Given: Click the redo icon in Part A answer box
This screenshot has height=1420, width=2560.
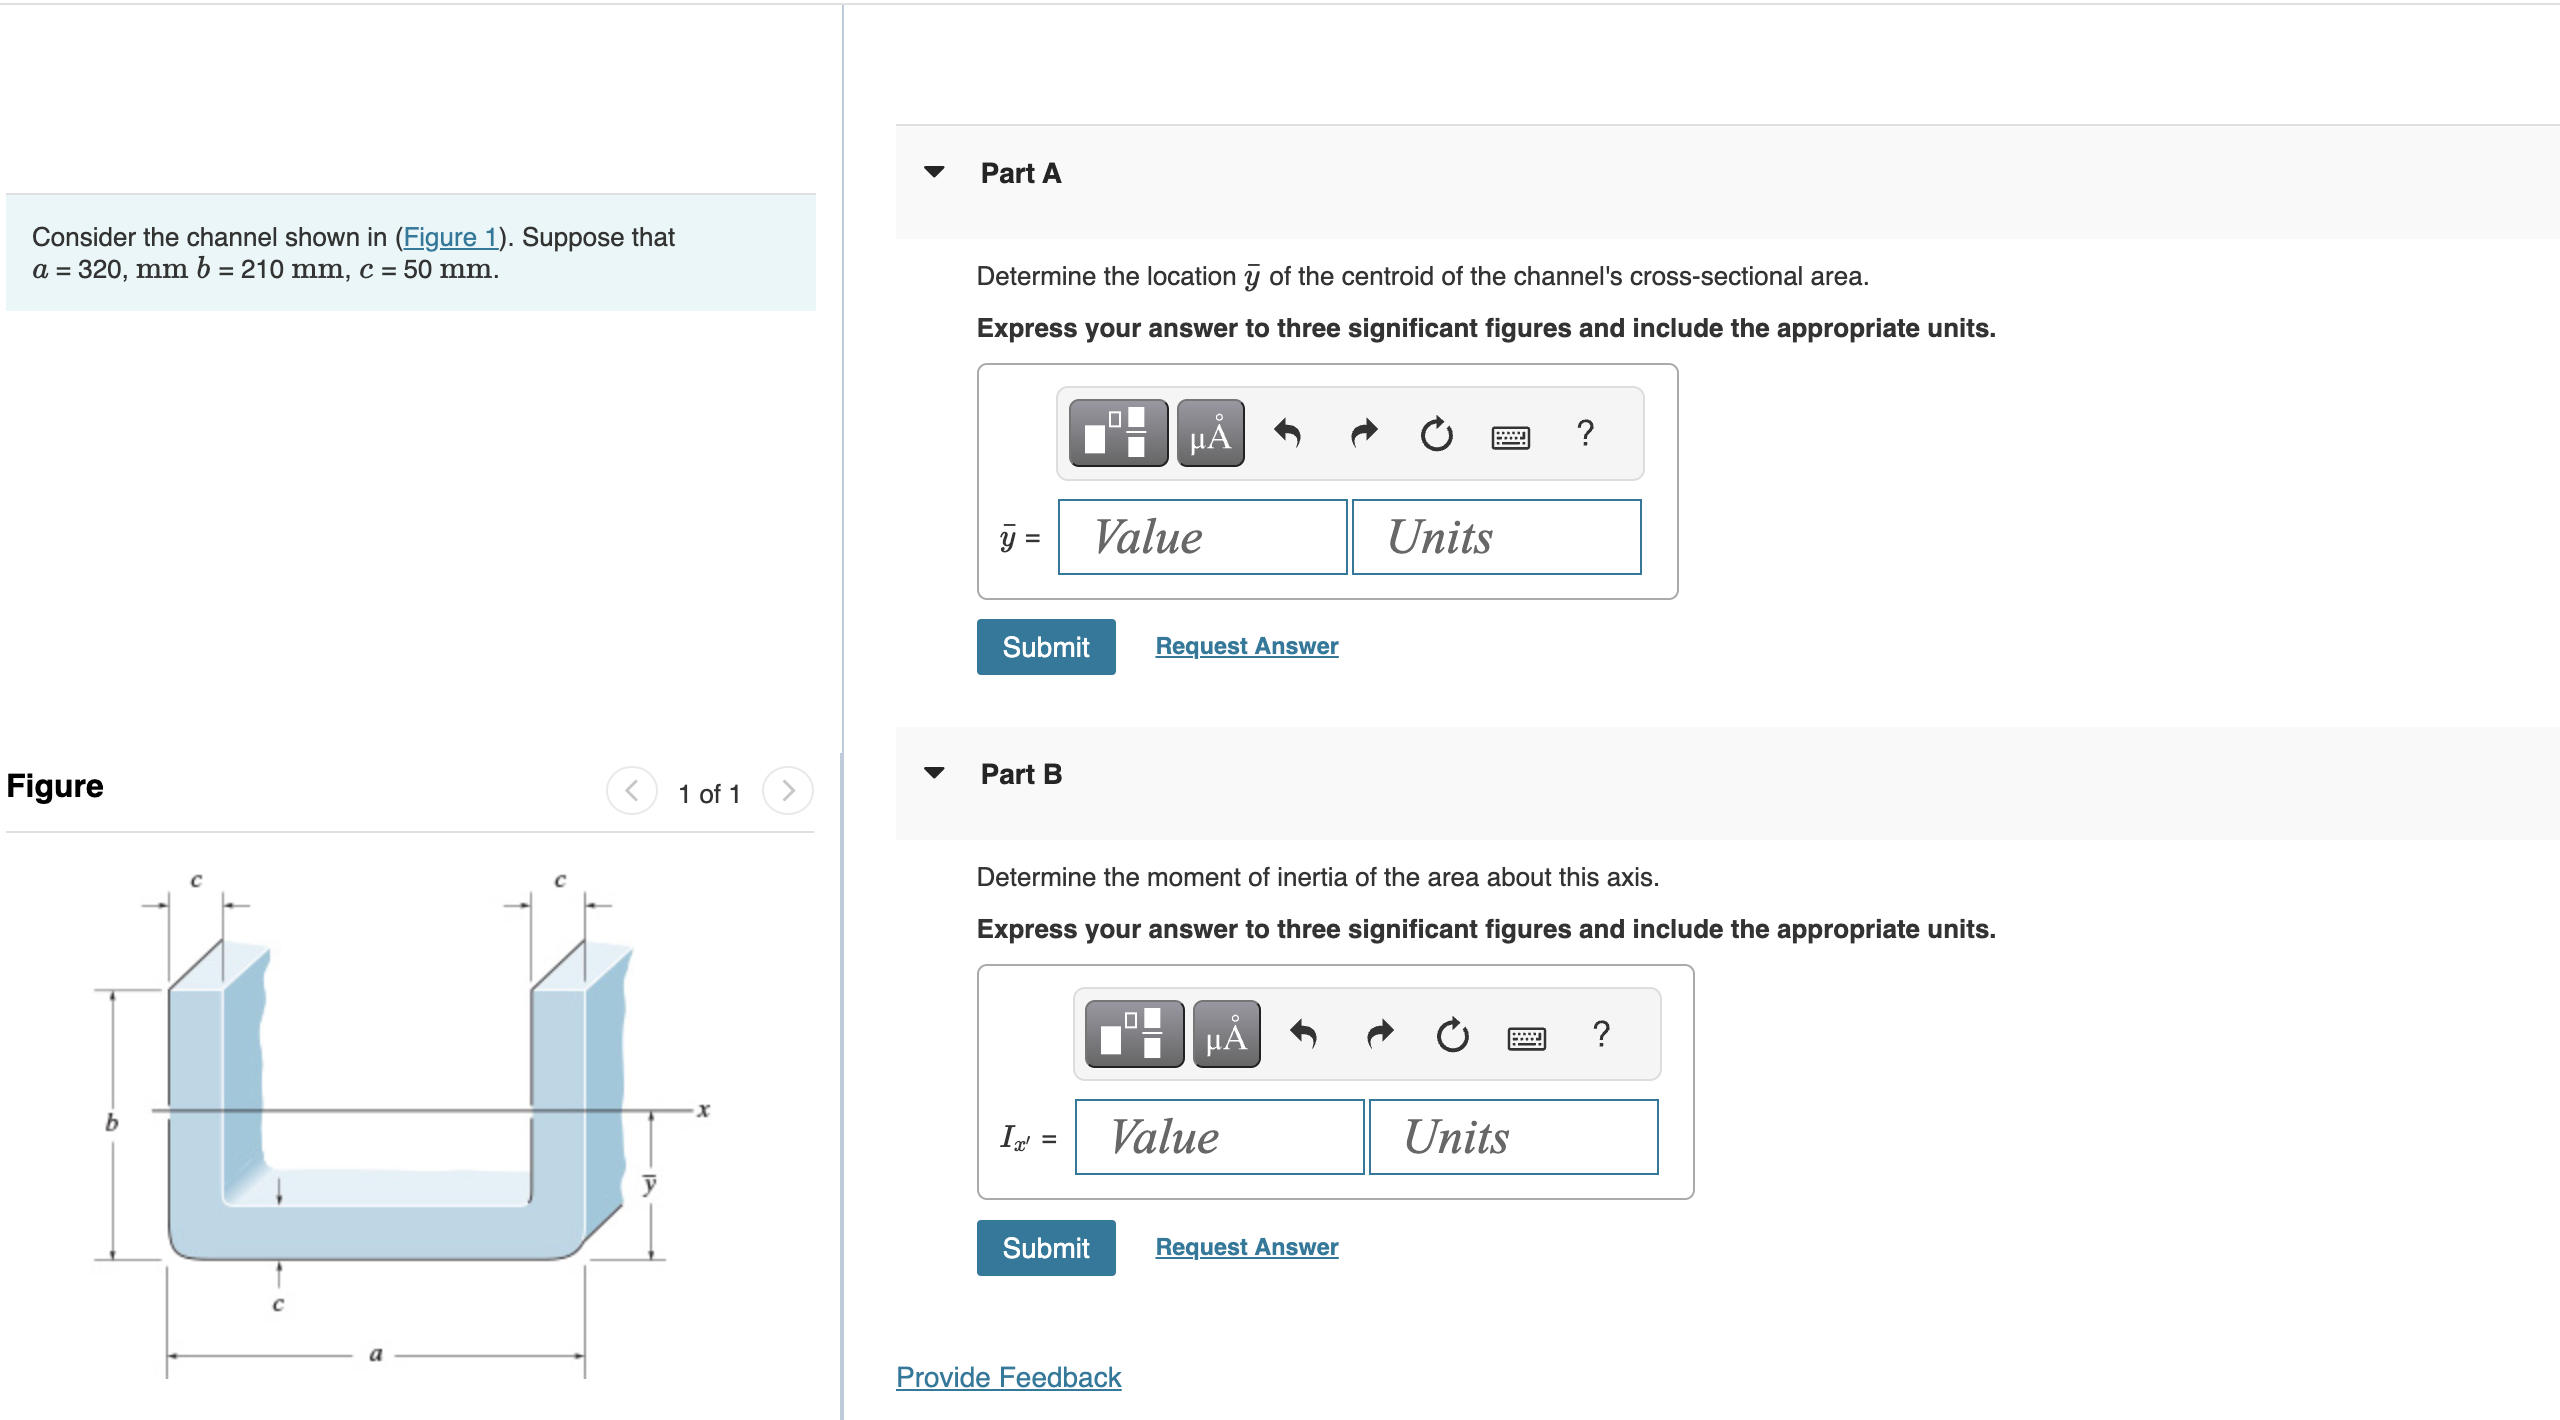Looking at the screenshot, I should coord(1362,432).
